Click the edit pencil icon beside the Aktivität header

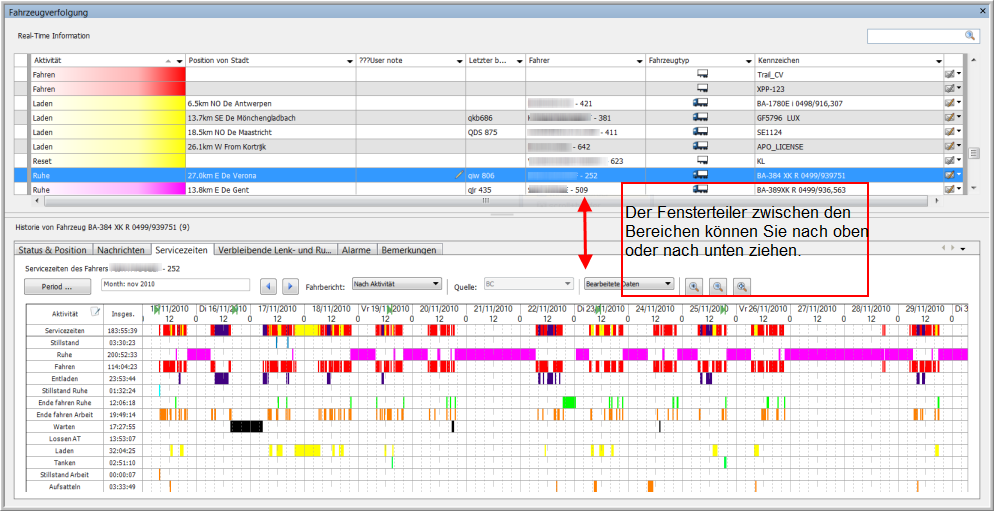96,312
